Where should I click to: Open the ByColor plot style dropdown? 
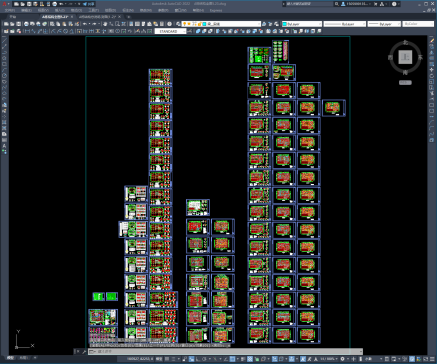[x=418, y=24]
